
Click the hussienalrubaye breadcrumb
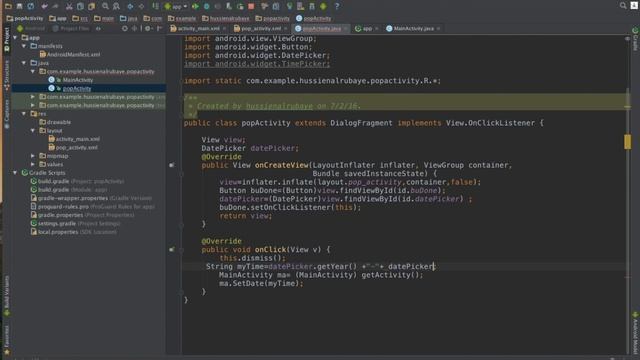pos(226,18)
